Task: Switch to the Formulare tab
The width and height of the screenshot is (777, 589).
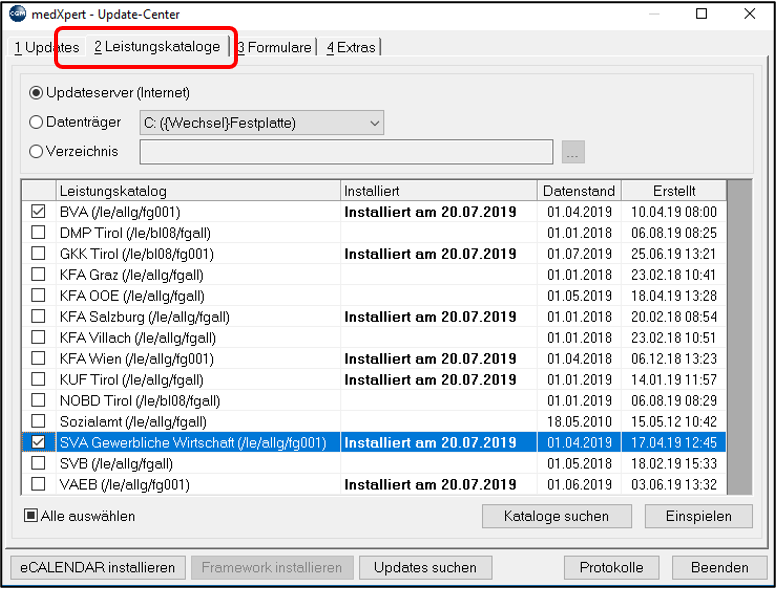Action: tap(275, 48)
